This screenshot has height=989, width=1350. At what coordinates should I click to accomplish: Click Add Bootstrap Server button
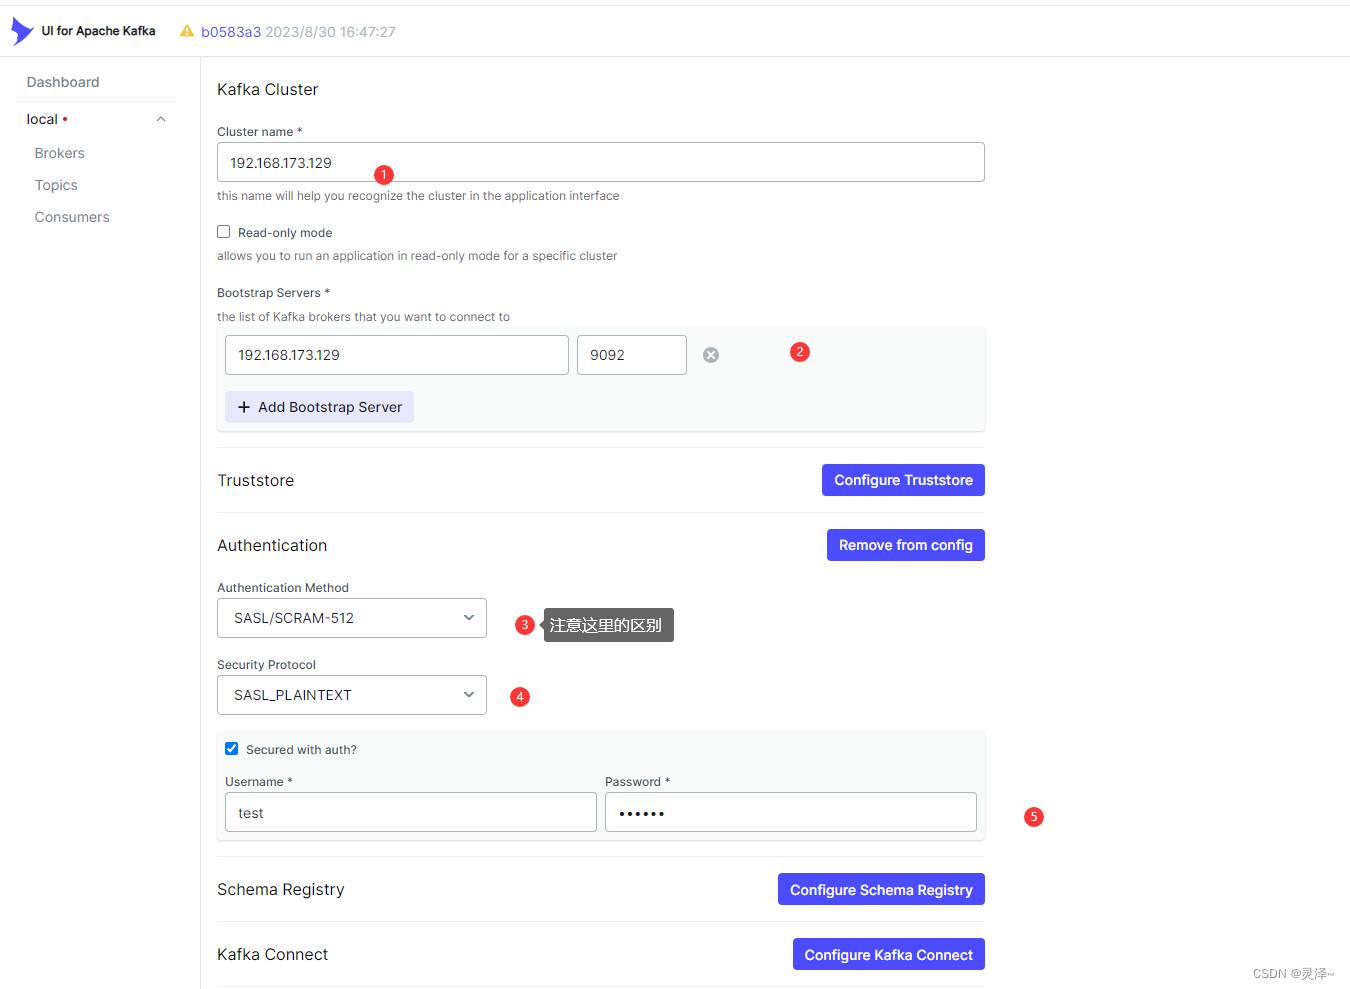pyautogui.click(x=319, y=407)
